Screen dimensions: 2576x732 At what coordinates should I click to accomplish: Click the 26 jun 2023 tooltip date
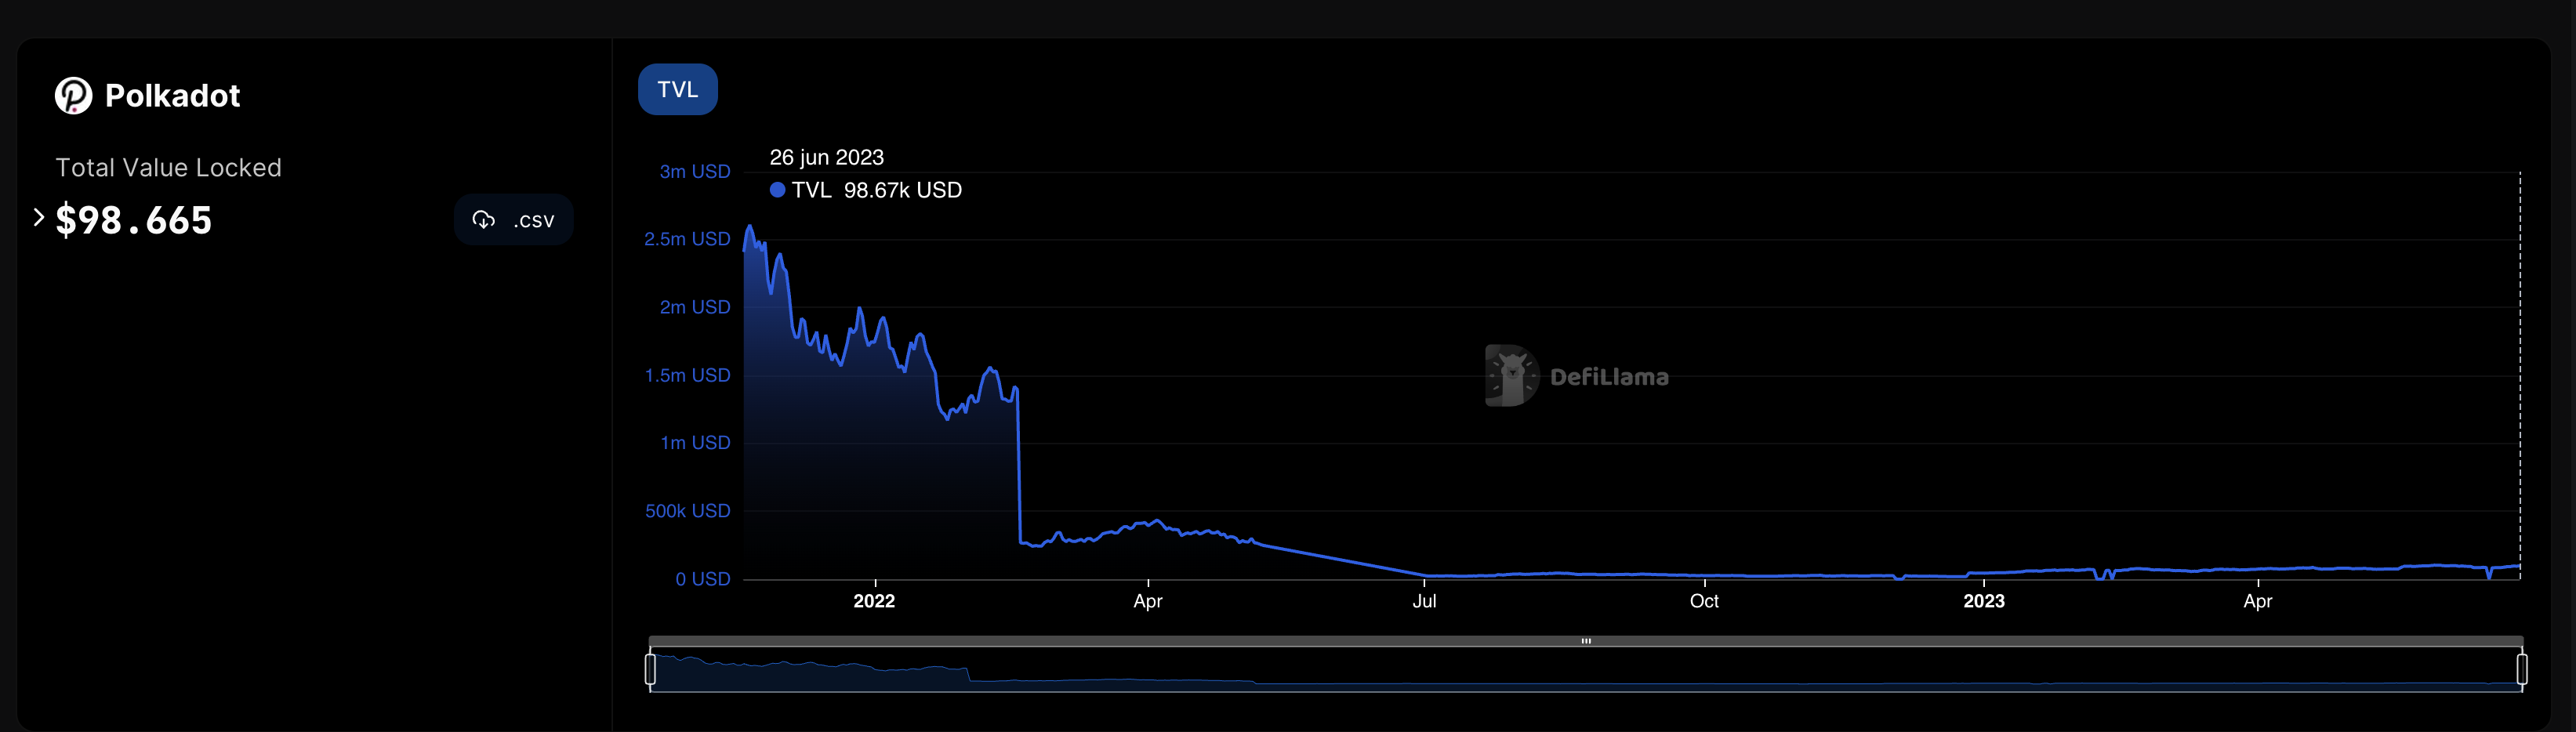click(x=826, y=158)
